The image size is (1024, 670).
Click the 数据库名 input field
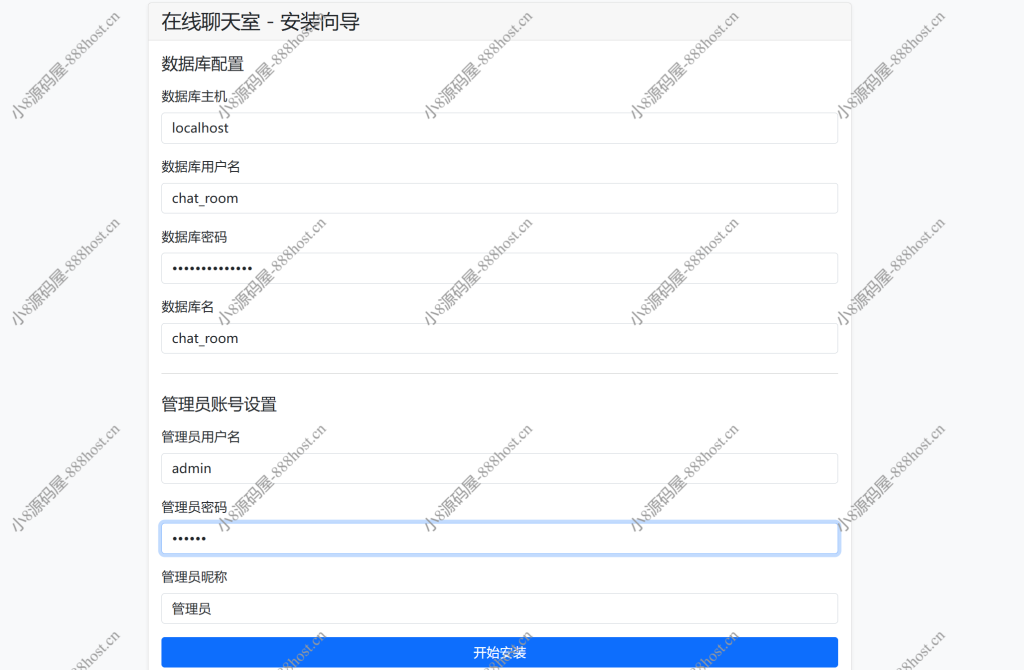click(500, 338)
